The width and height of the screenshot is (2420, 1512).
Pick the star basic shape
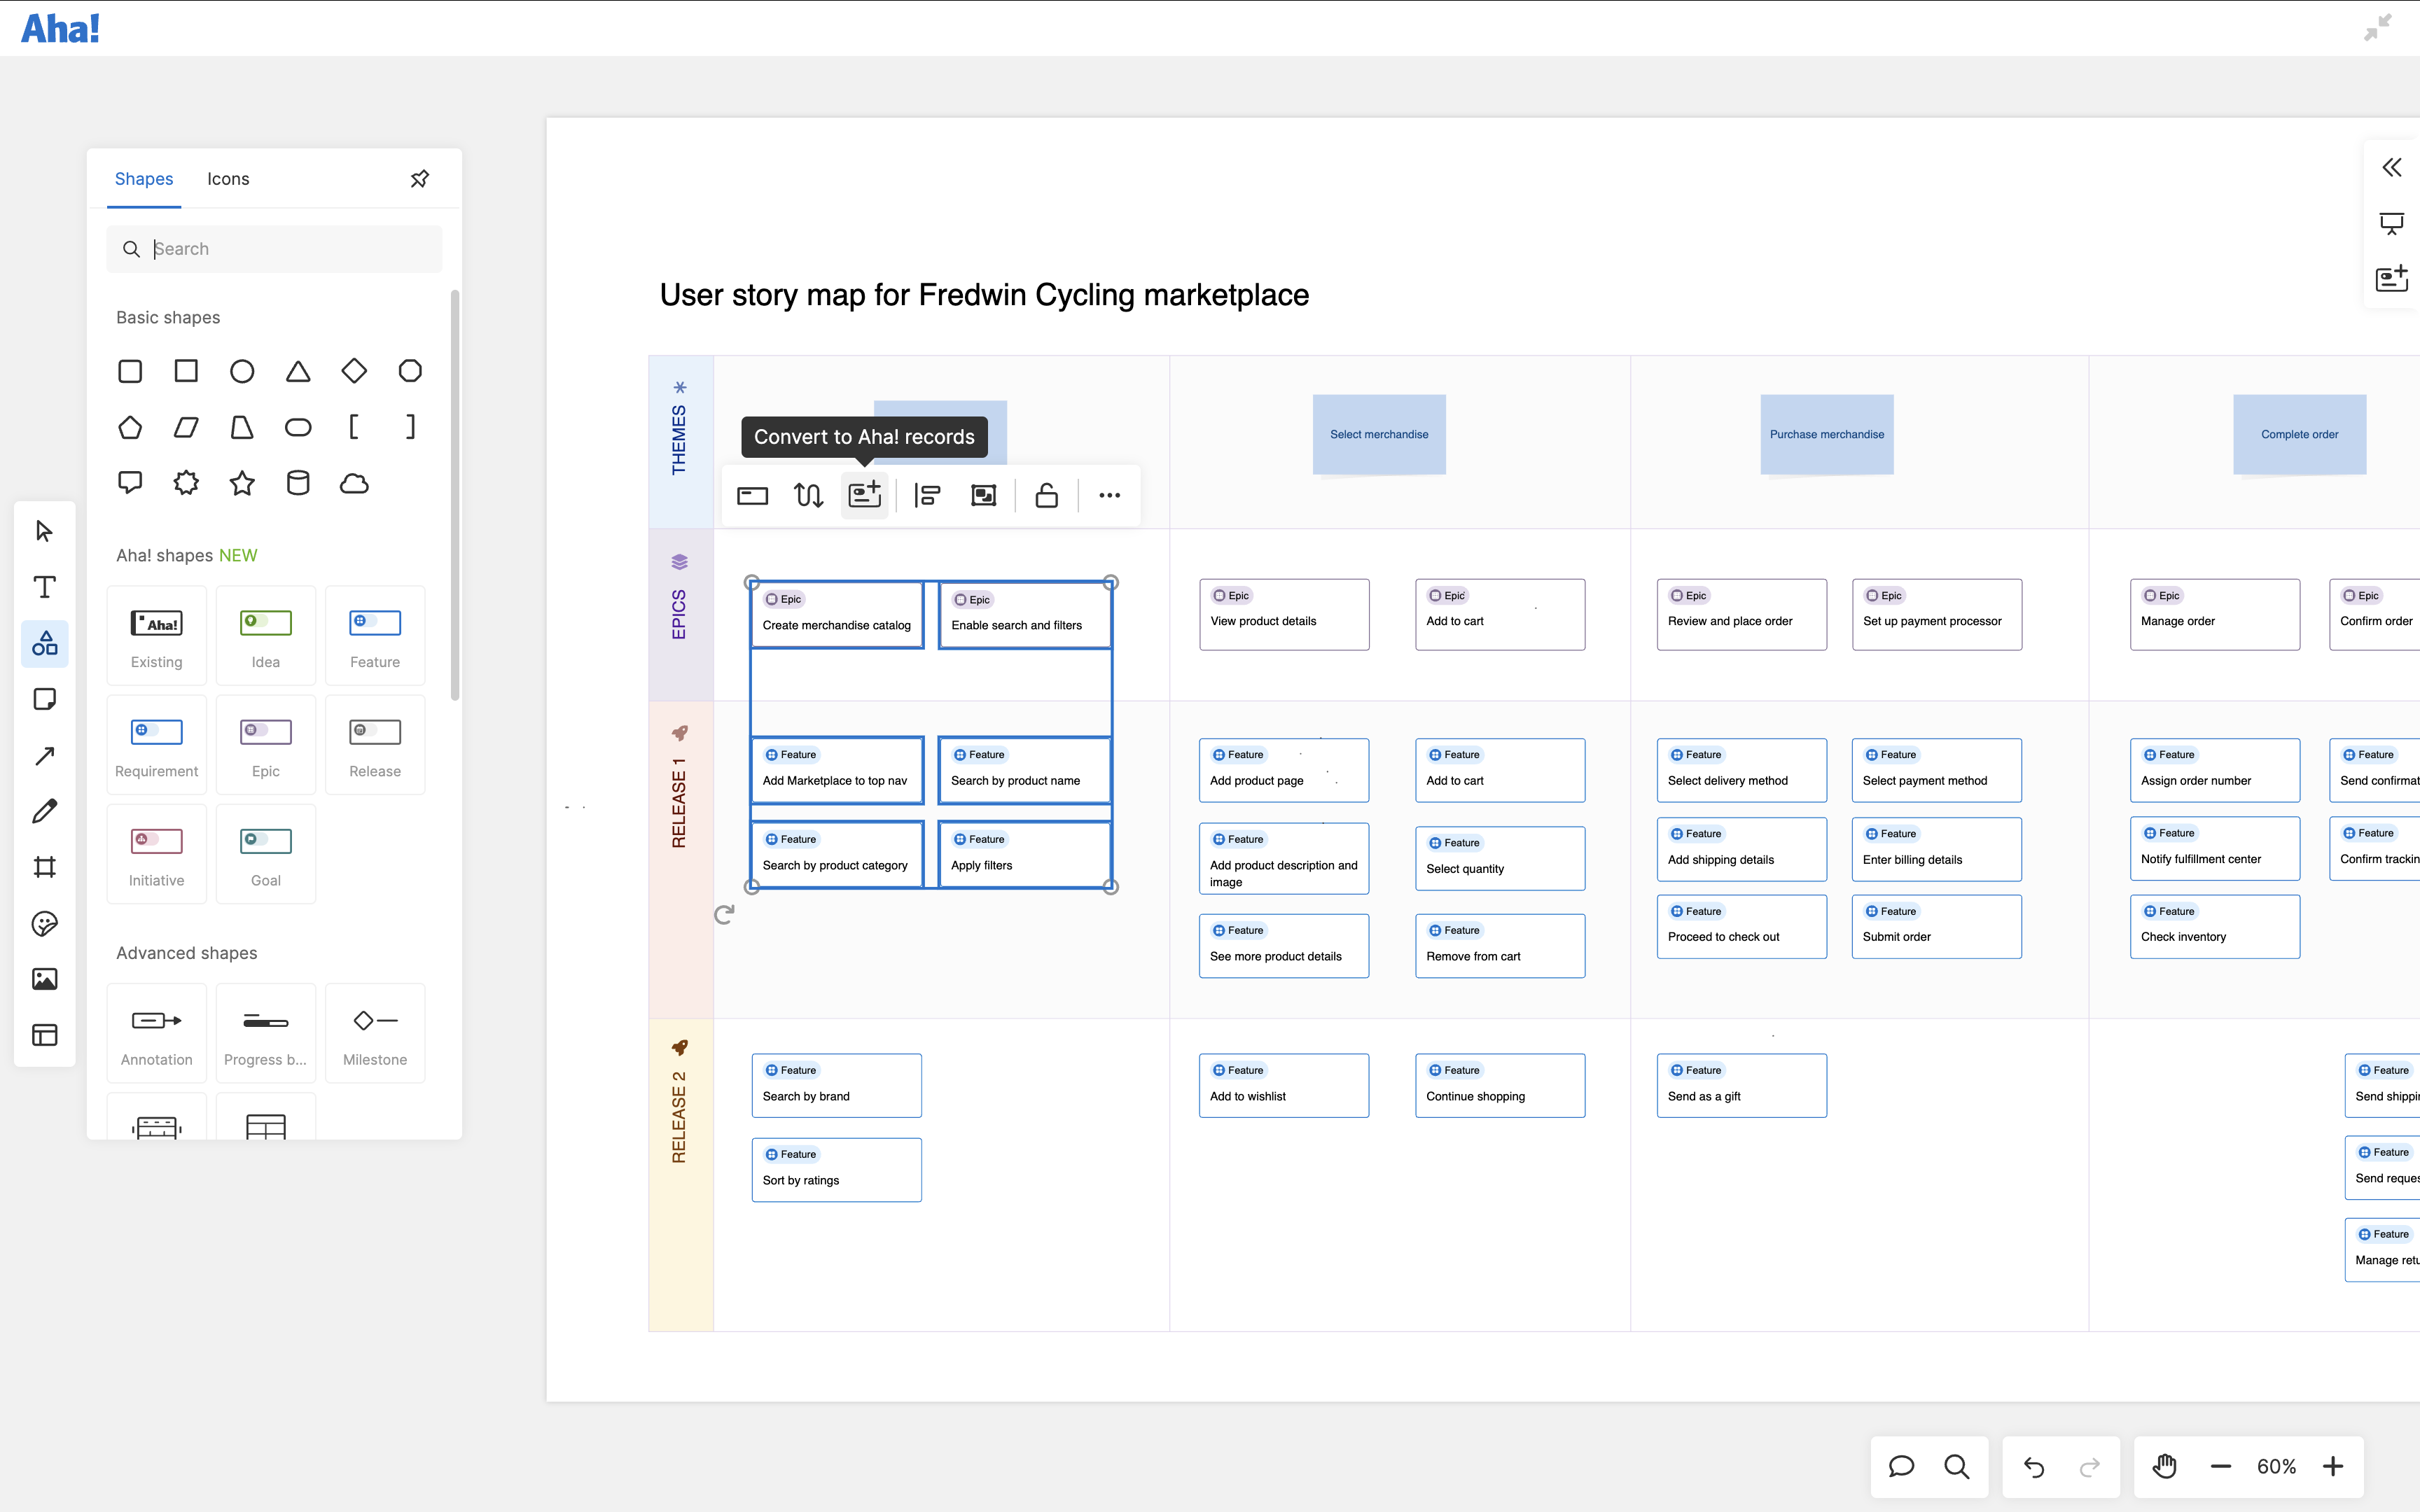[242, 483]
